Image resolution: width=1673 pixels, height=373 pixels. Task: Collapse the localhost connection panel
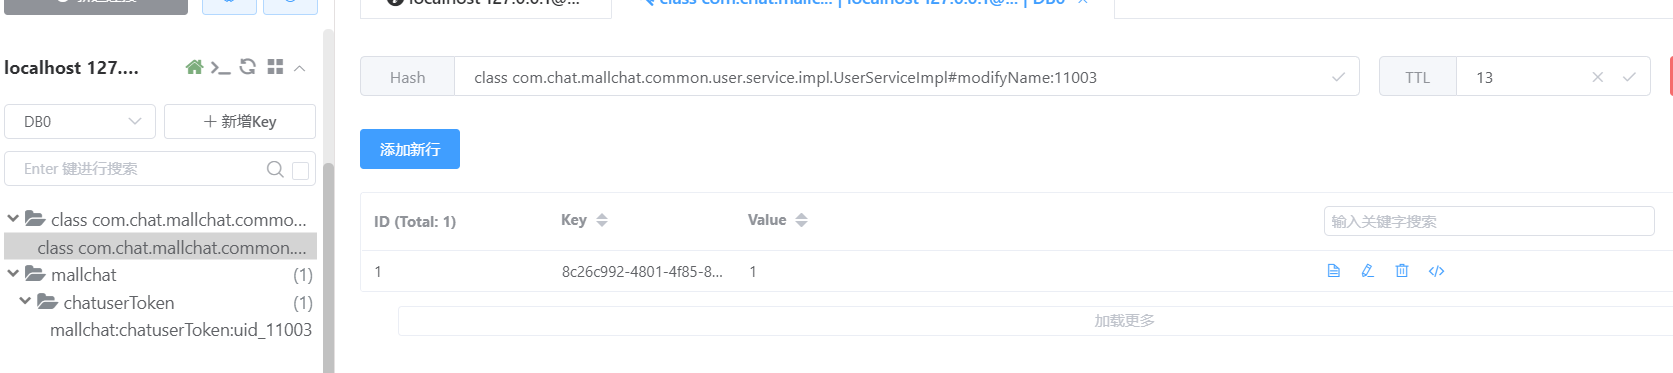tap(300, 68)
